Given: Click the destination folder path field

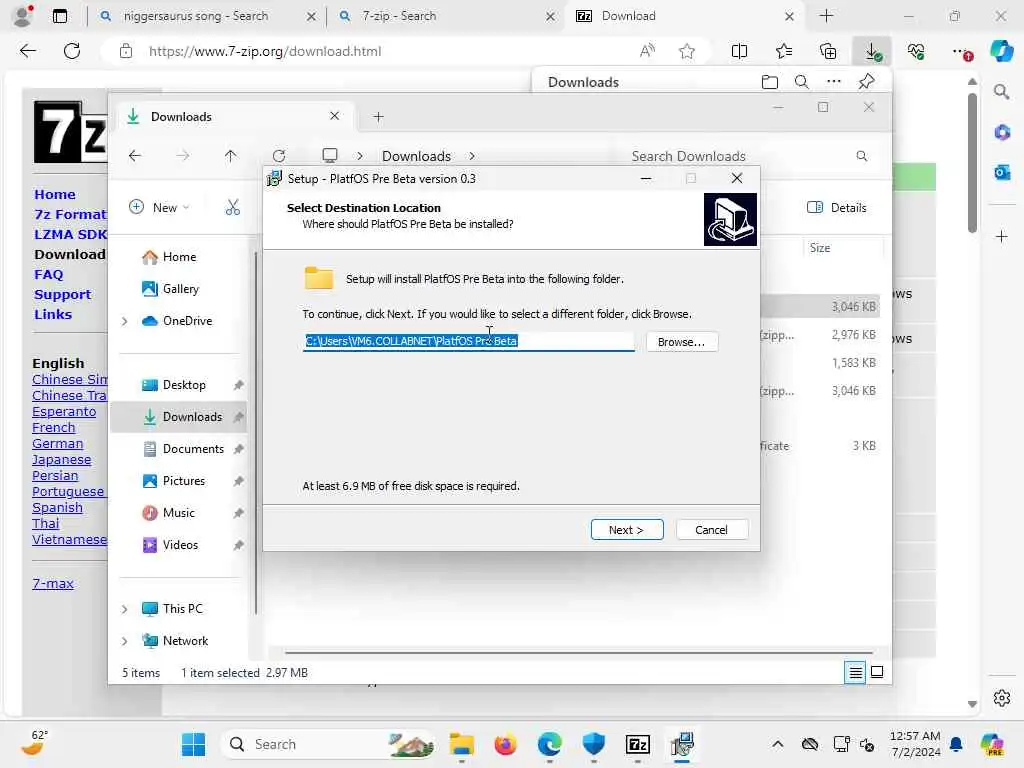Looking at the screenshot, I should 468,341.
